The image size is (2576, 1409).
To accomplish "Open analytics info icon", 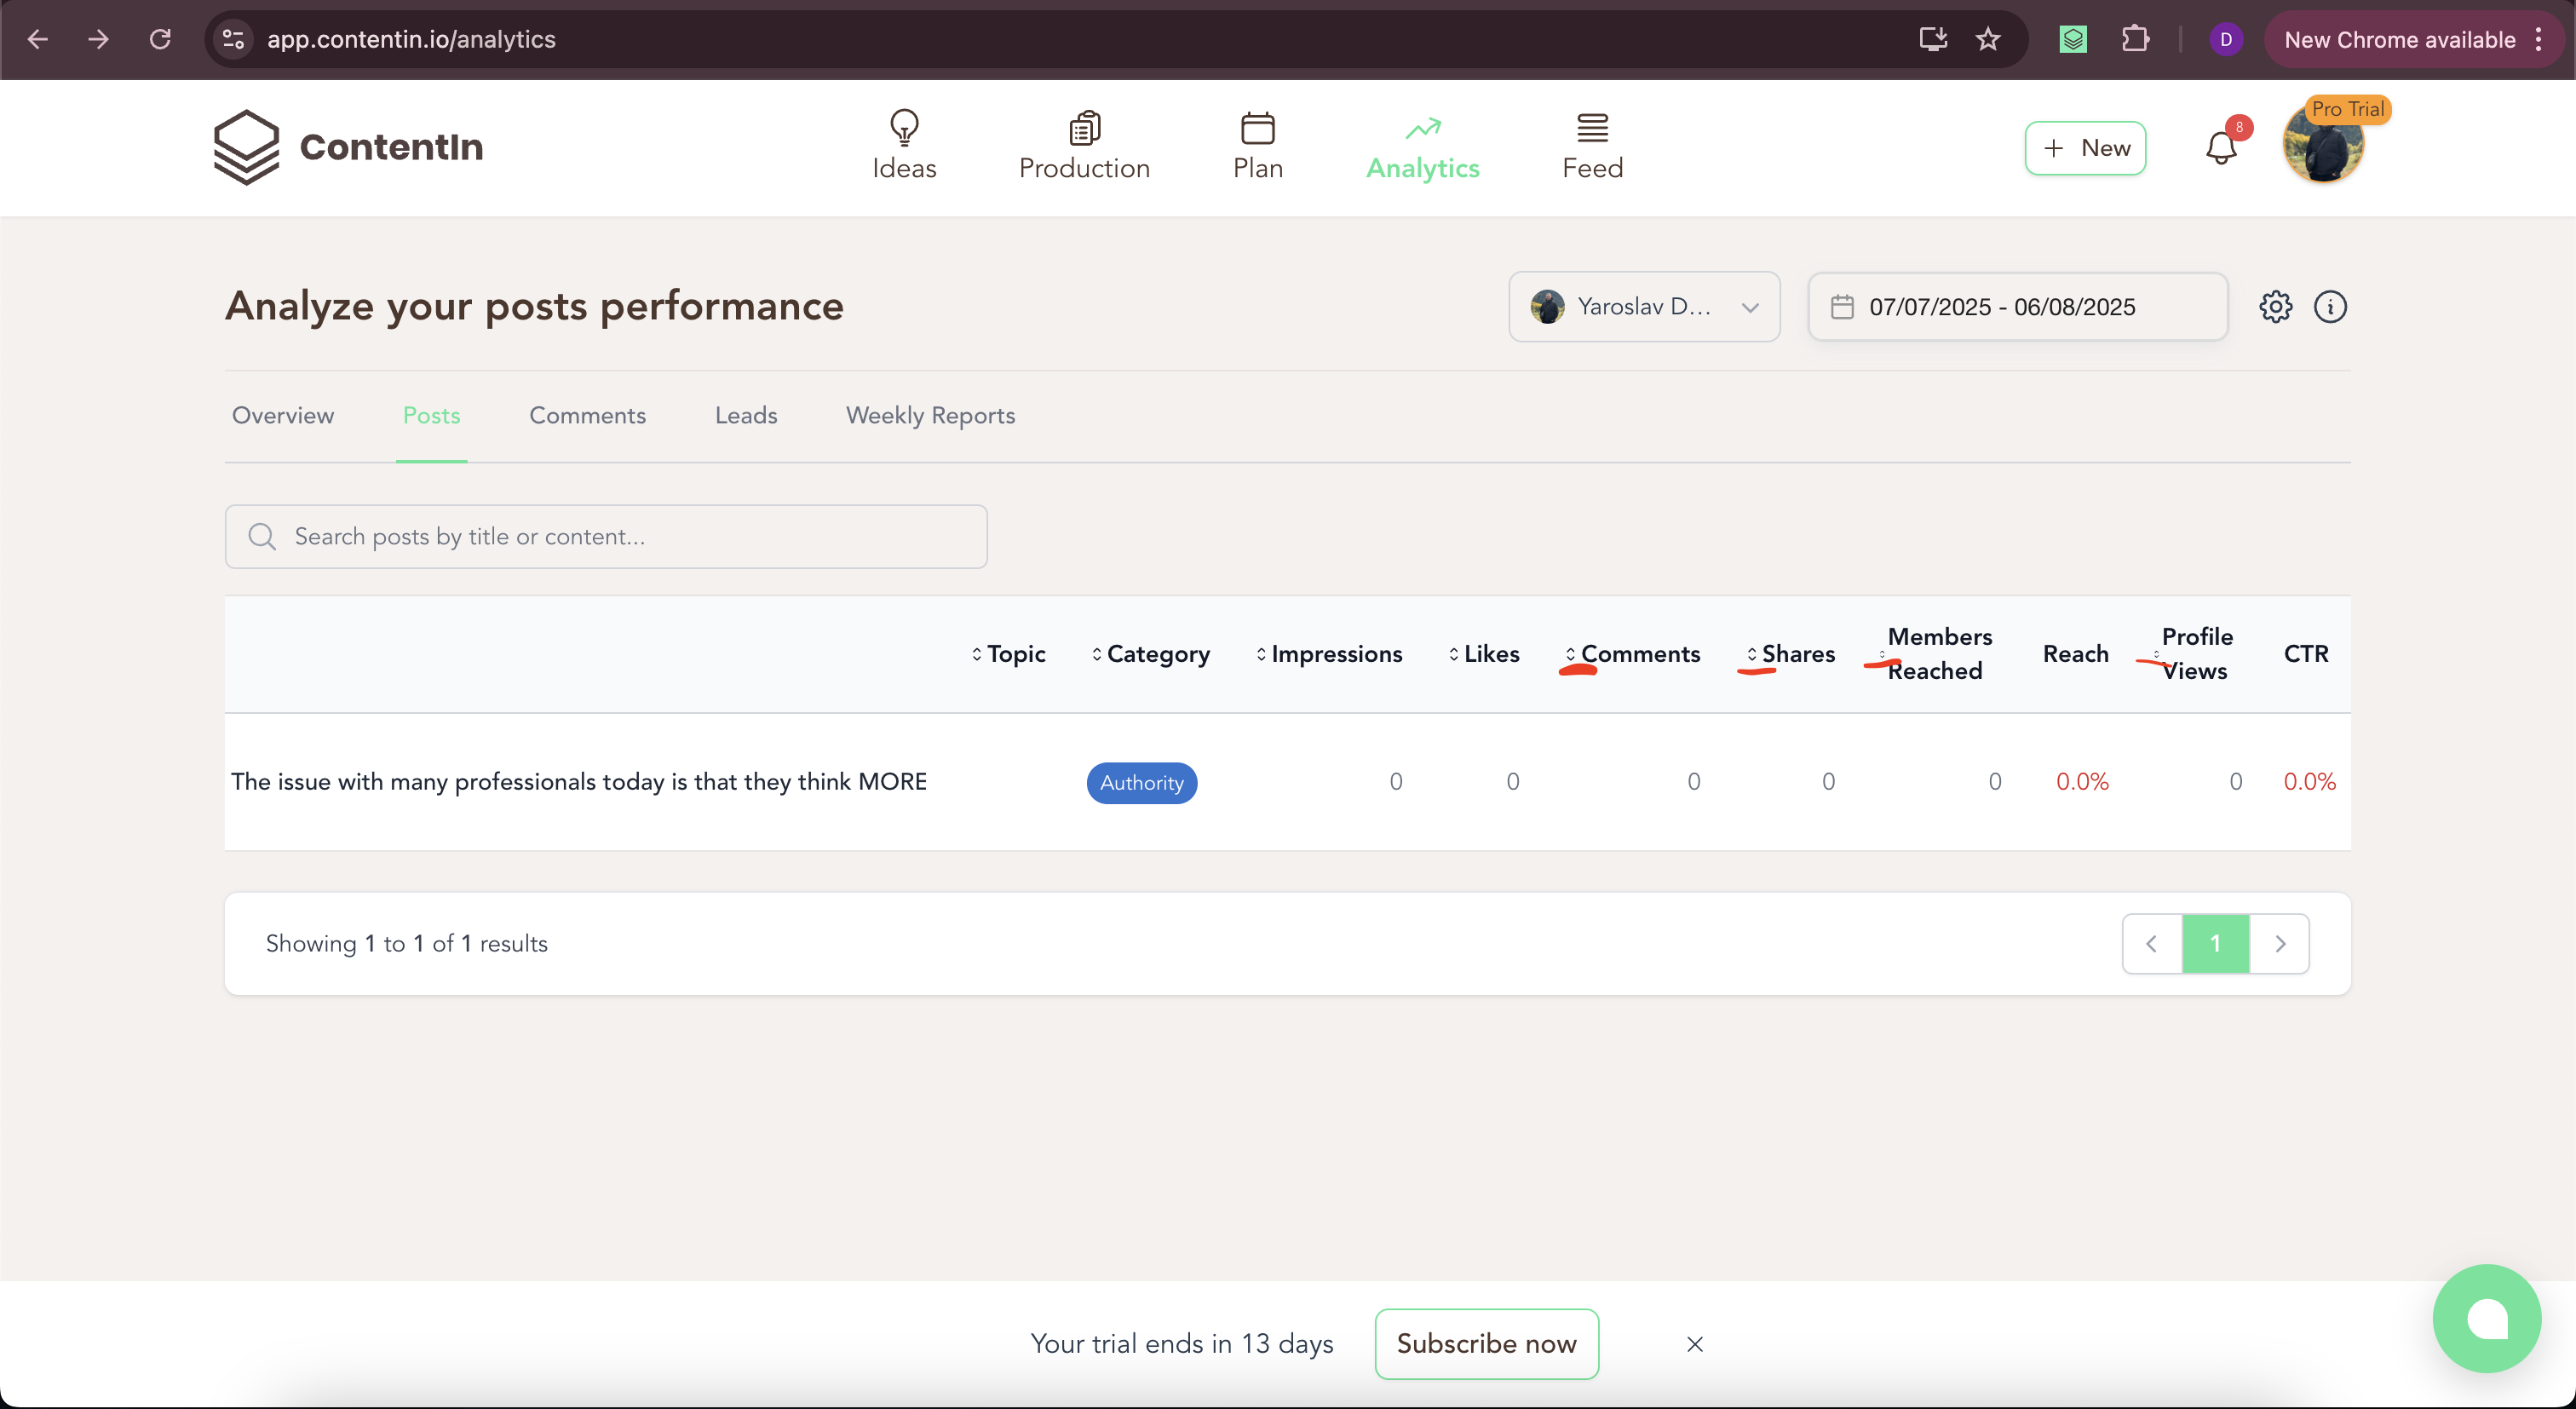I will (x=2330, y=307).
